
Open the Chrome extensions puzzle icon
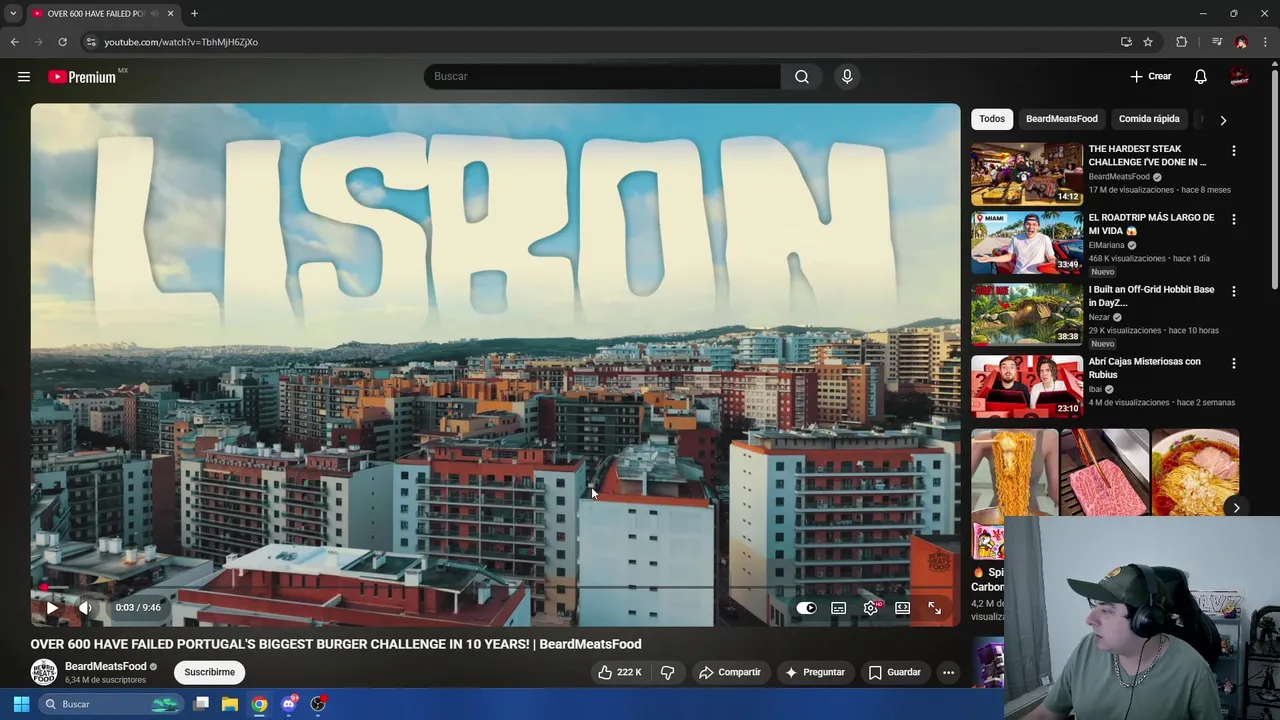click(x=1182, y=42)
